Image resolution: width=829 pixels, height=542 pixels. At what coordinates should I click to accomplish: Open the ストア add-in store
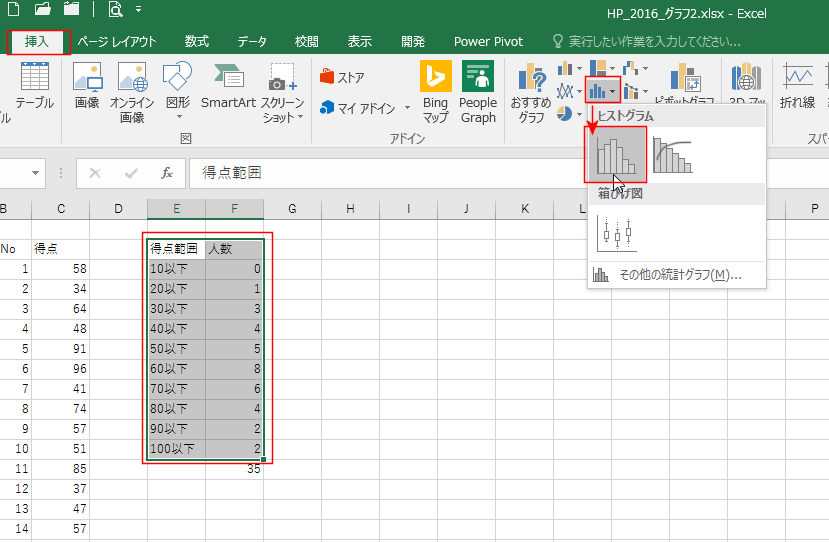(x=343, y=77)
